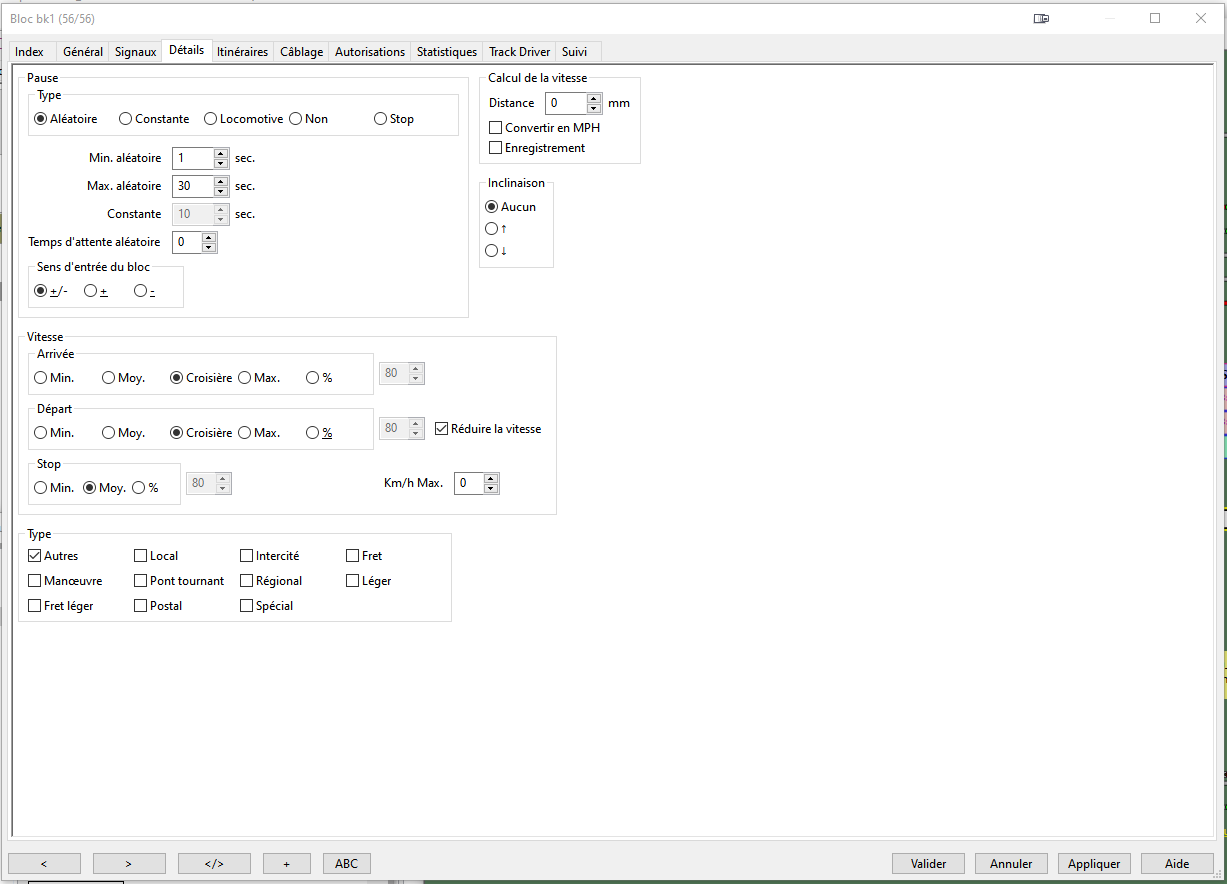
Task: Enable the Convertir en MPH checkbox
Action: tap(495, 128)
